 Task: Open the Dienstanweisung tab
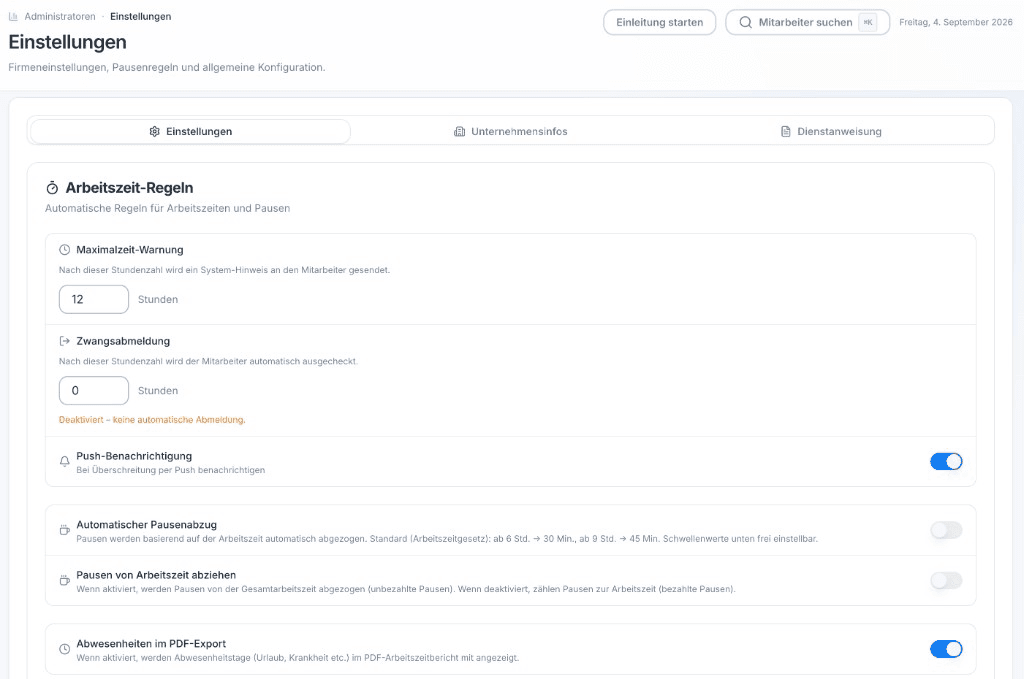tap(831, 131)
